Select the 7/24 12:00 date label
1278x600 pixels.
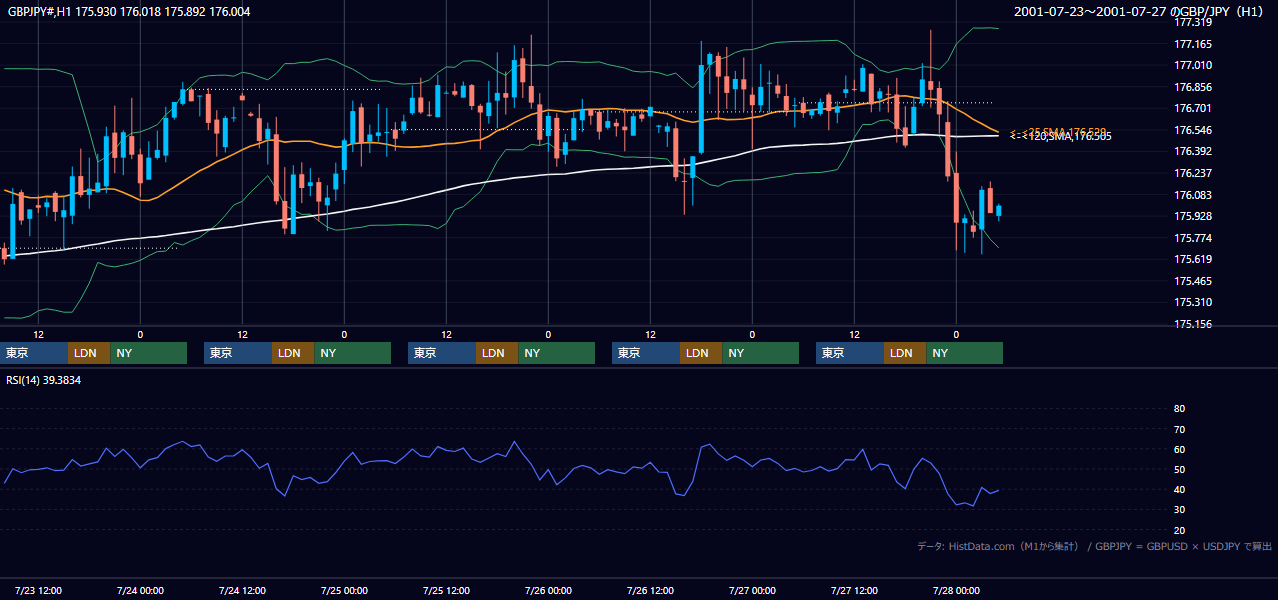[x=242, y=591]
